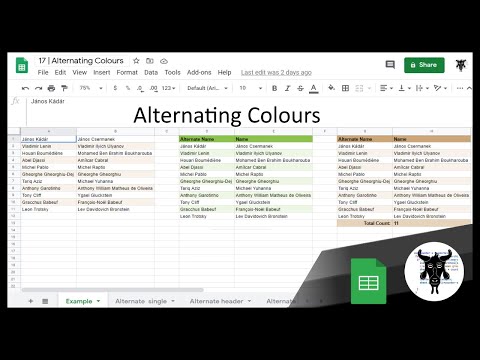This screenshot has width=480, height=360.
Task: Open the font family dropdown
Action: (207, 88)
